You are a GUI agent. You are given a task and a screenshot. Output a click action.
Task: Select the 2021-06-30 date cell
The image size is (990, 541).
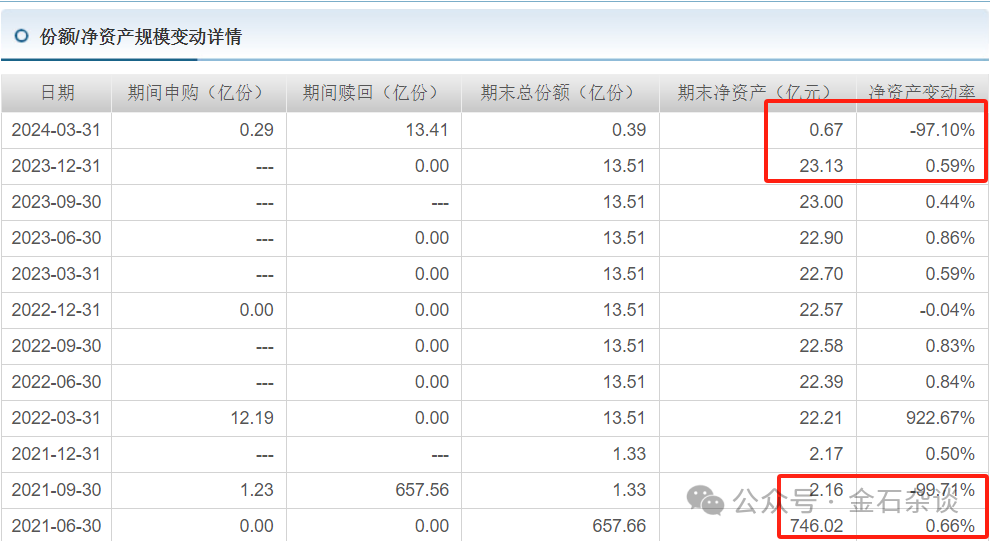click(56, 526)
